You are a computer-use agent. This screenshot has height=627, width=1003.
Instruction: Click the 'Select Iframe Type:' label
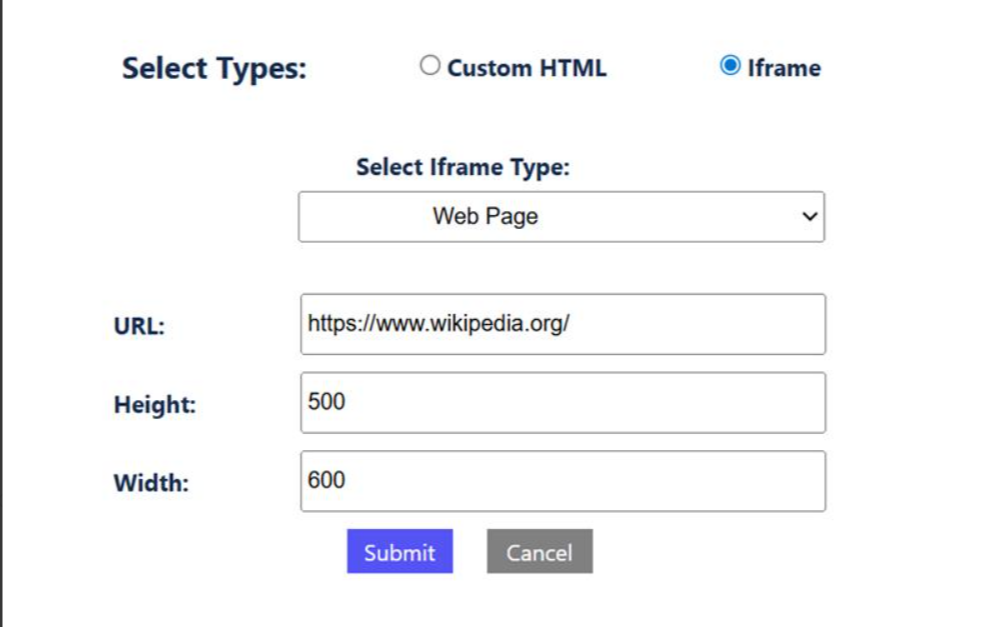click(x=463, y=167)
